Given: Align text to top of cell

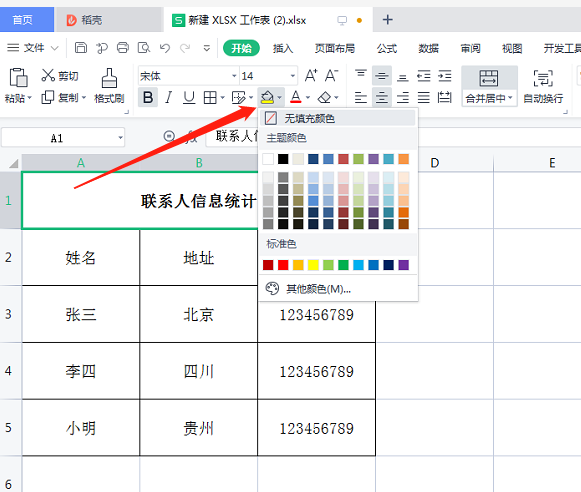Looking at the screenshot, I should click(361, 73).
